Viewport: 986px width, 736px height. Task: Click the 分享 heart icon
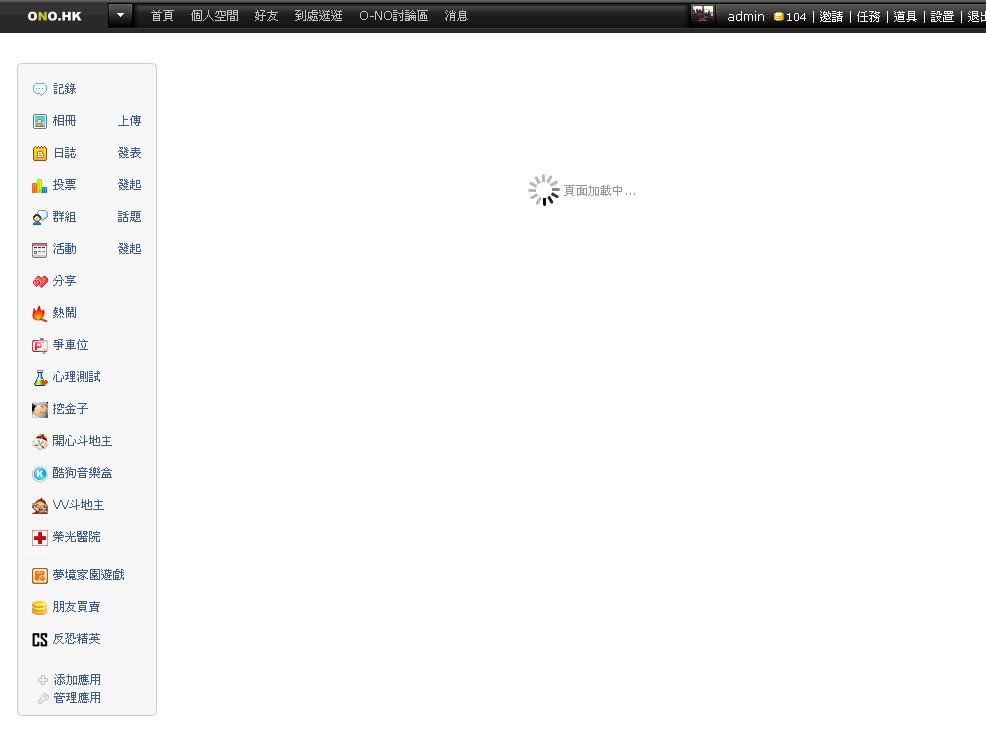(40, 282)
